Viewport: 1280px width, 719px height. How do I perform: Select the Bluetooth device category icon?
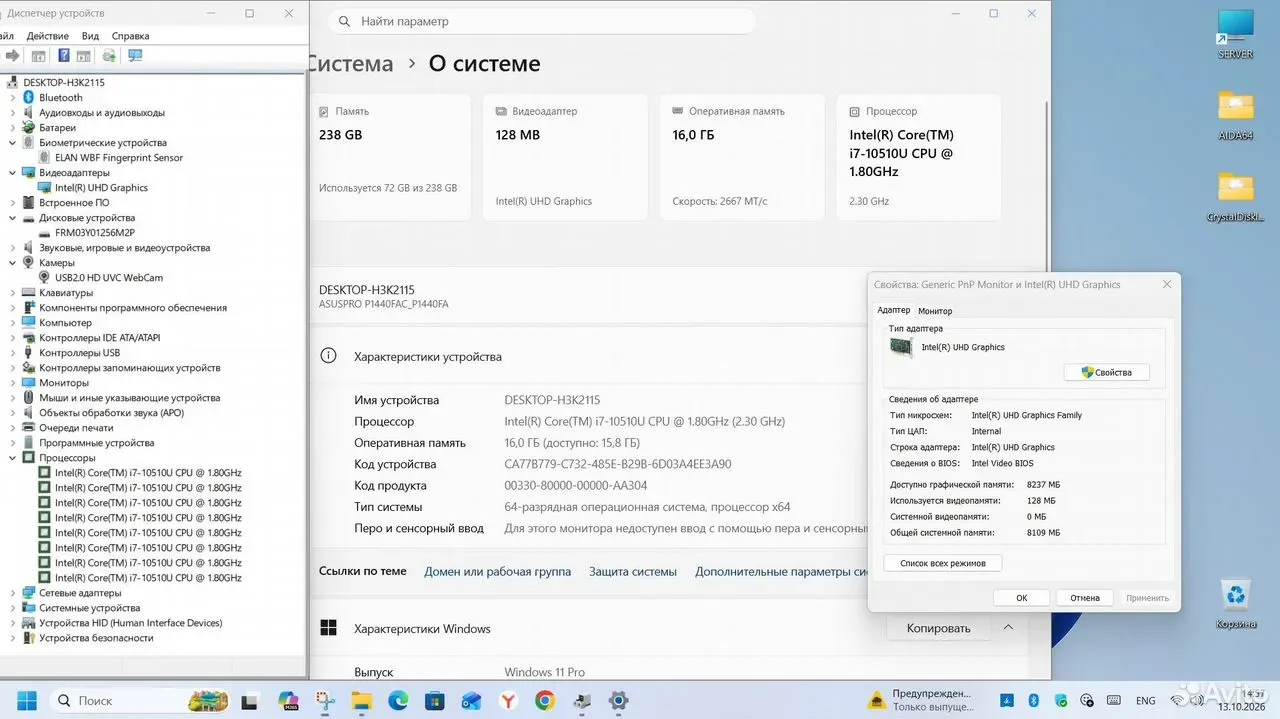[28, 97]
